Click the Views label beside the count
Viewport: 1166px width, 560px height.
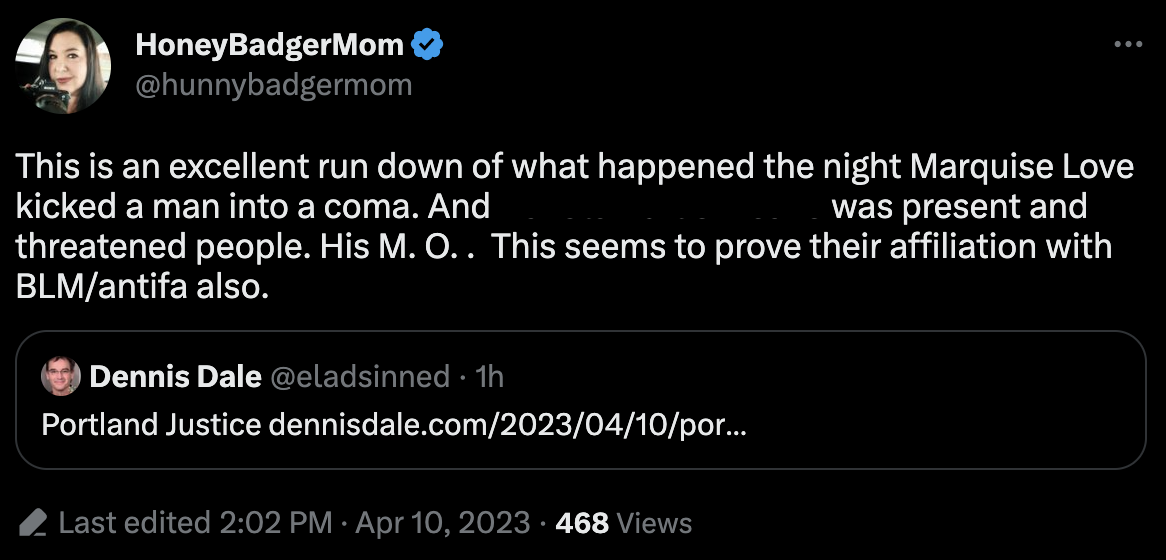point(654,522)
